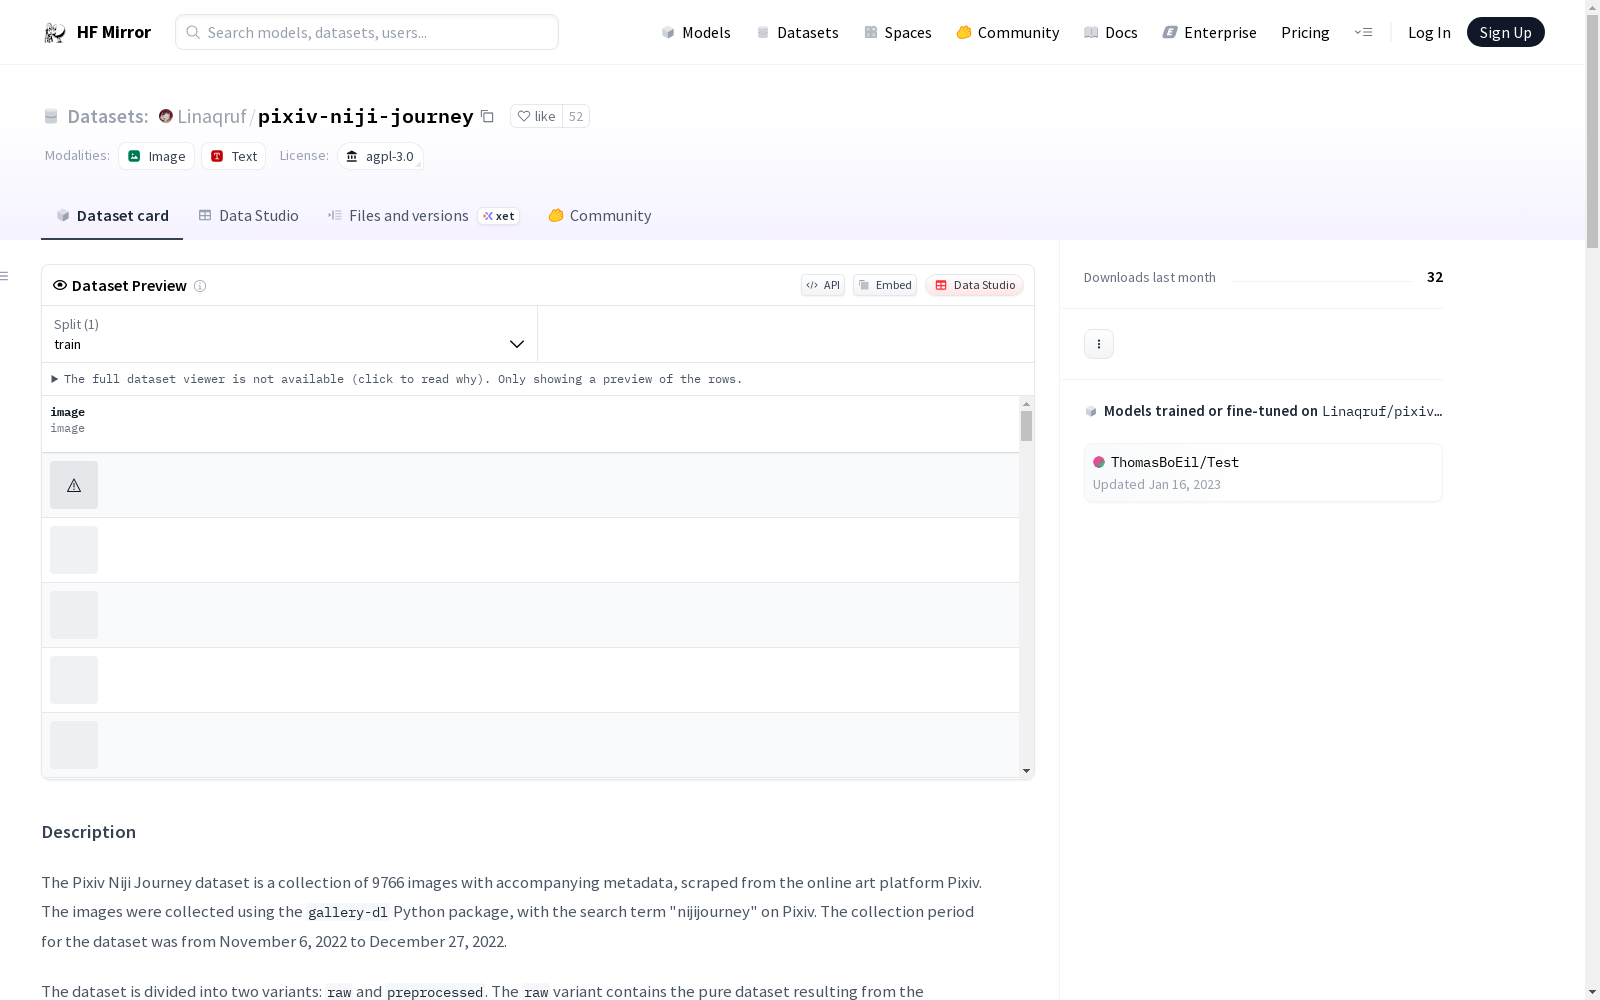Click the warning image thumbnail in first row
The width and height of the screenshot is (1600, 1000).
coord(74,485)
